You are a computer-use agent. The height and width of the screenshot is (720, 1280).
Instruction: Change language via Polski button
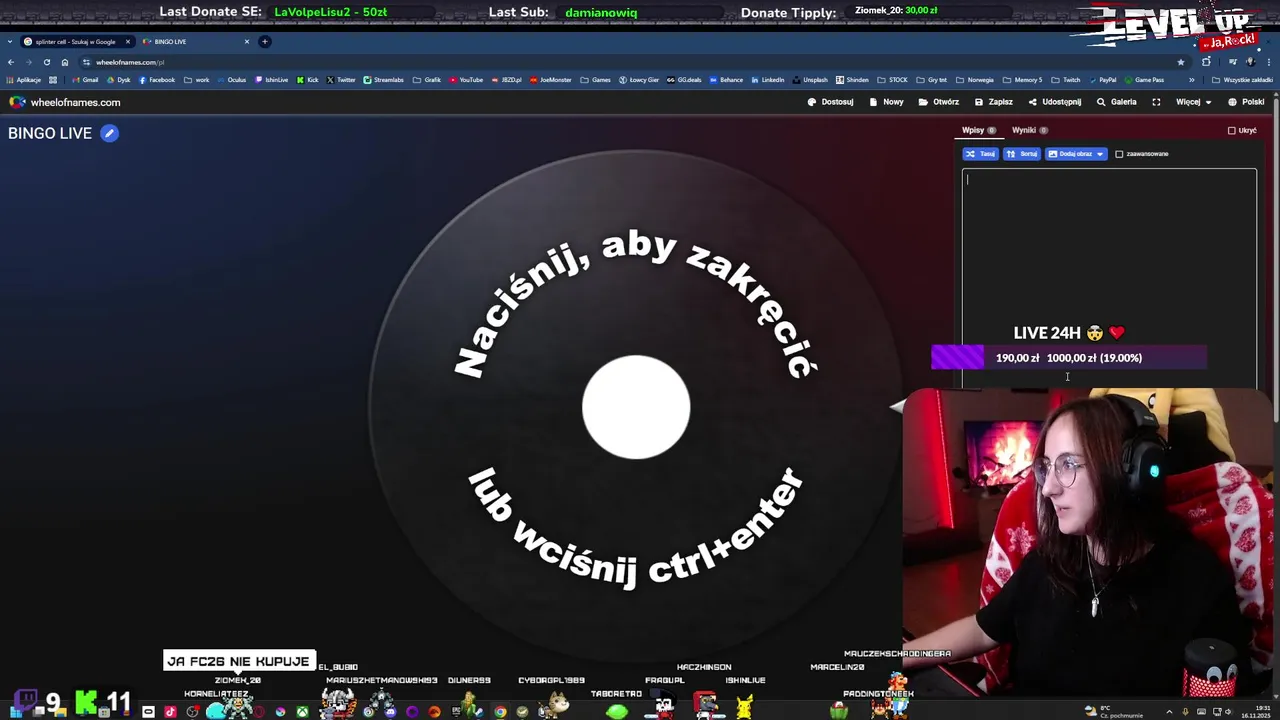[x=1246, y=102]
